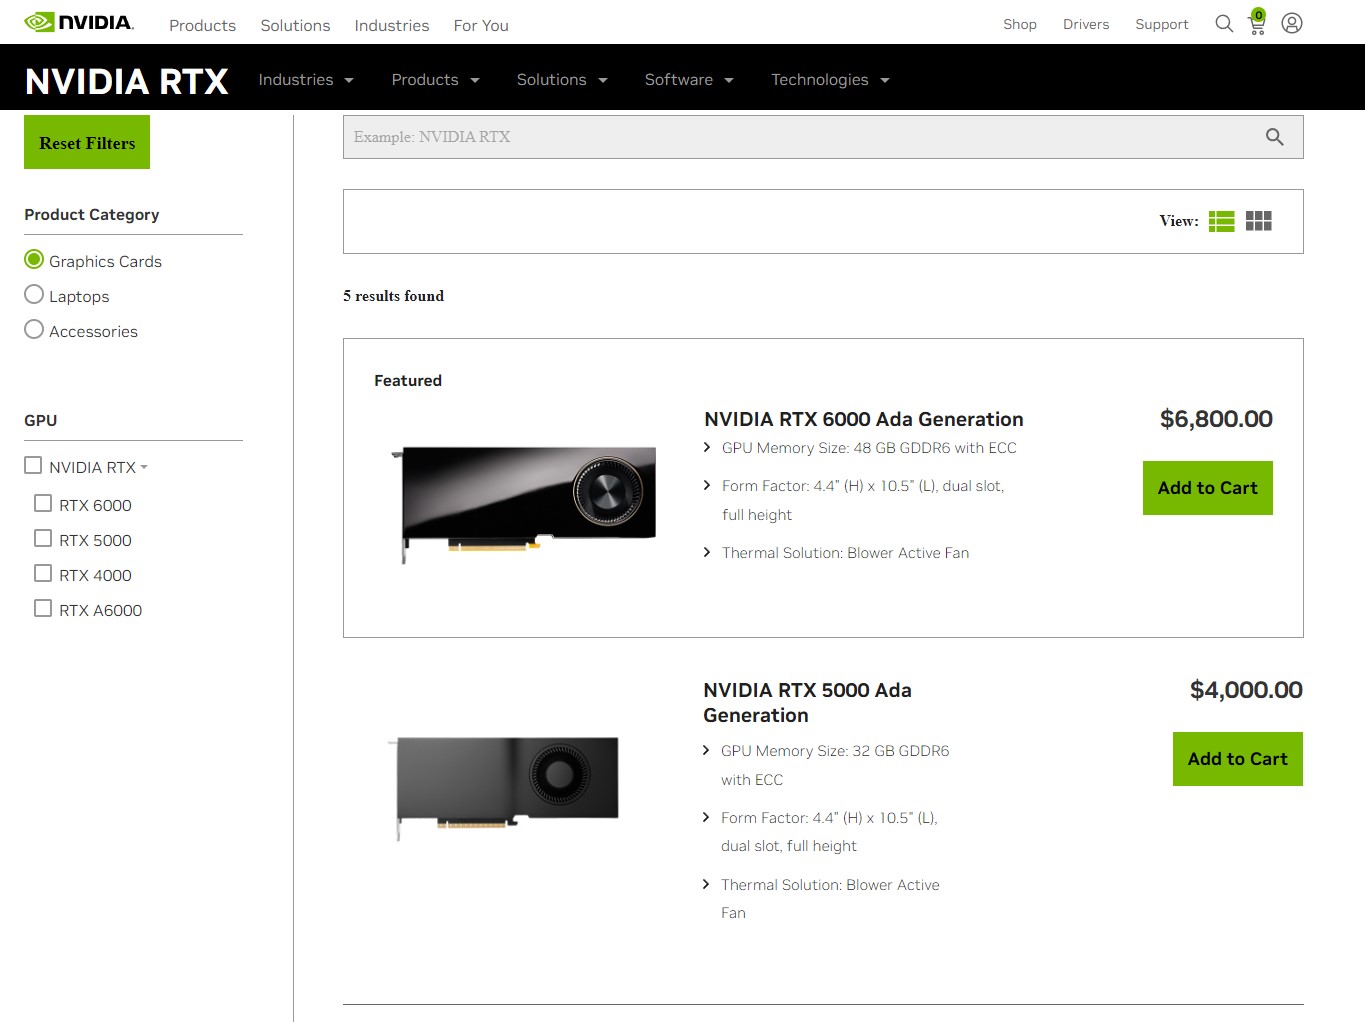Go to Drivers link
Image resolution: width=1365 pixels, height=1022 pixels.
click(1086, 24)
